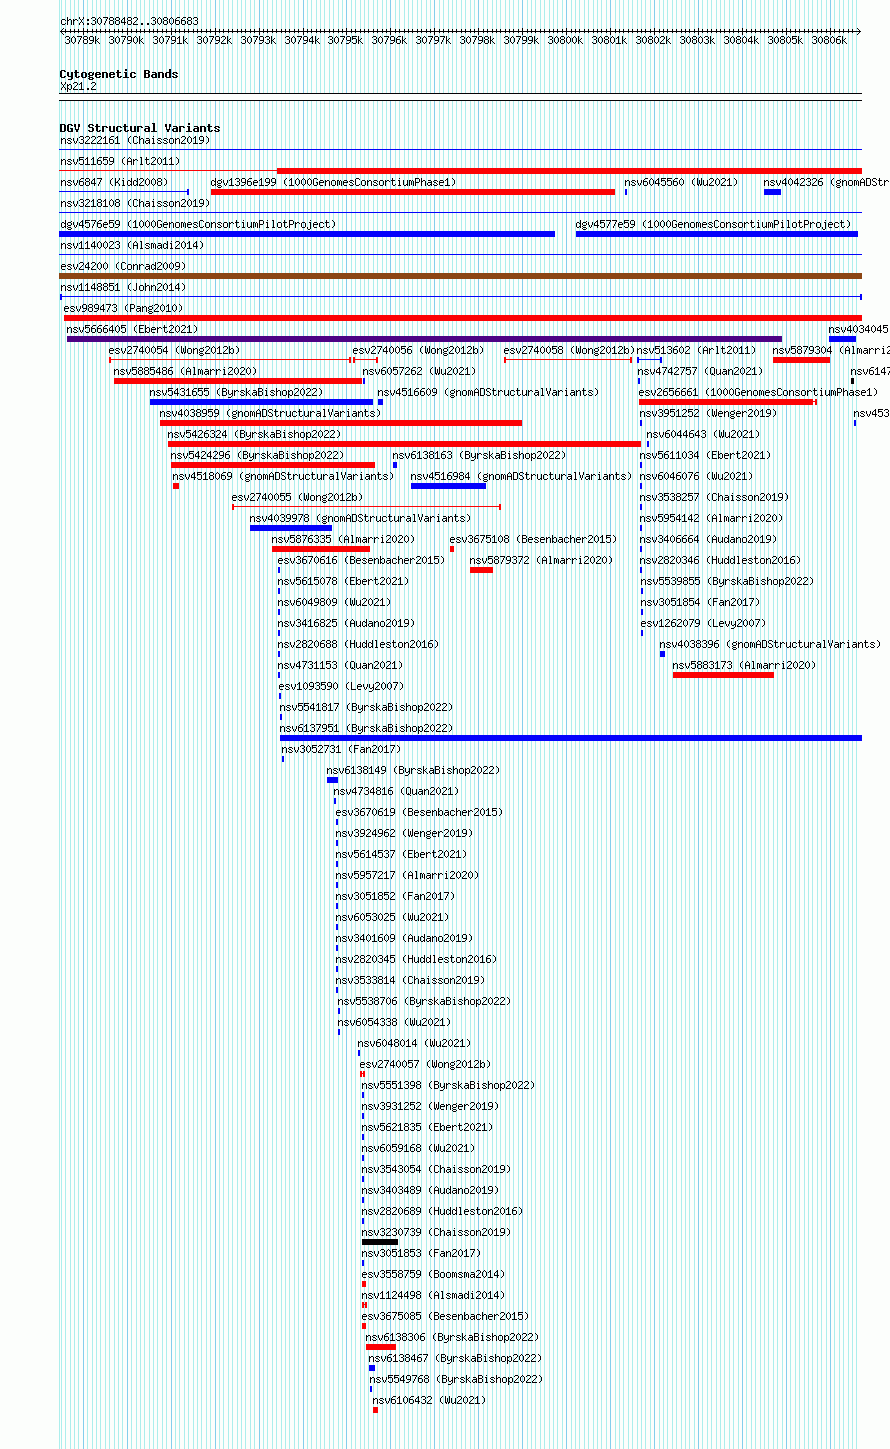Open variant nsv5957217 (Almarri2020)

pyautogui.click(x=407, y=876)
